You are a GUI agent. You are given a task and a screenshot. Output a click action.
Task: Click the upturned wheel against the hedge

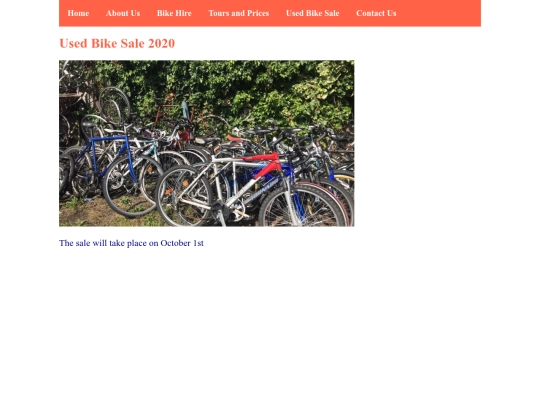click(114, 104)
